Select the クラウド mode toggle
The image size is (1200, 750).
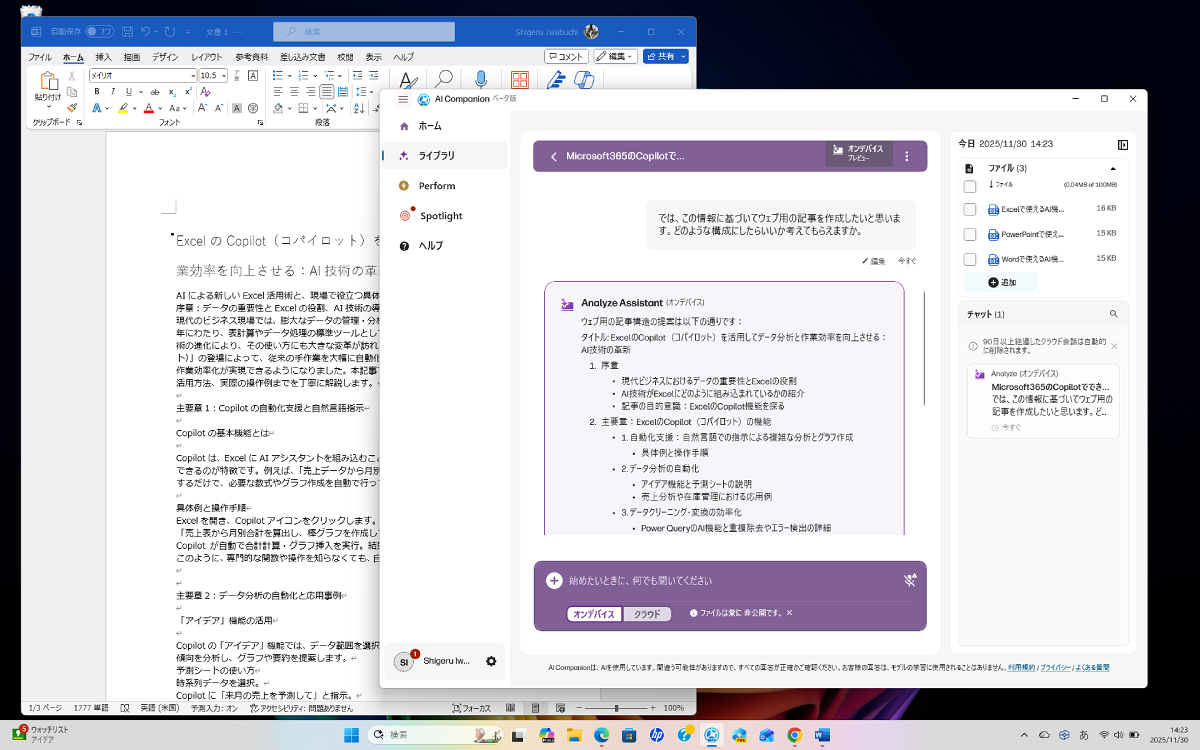point(647,614)
